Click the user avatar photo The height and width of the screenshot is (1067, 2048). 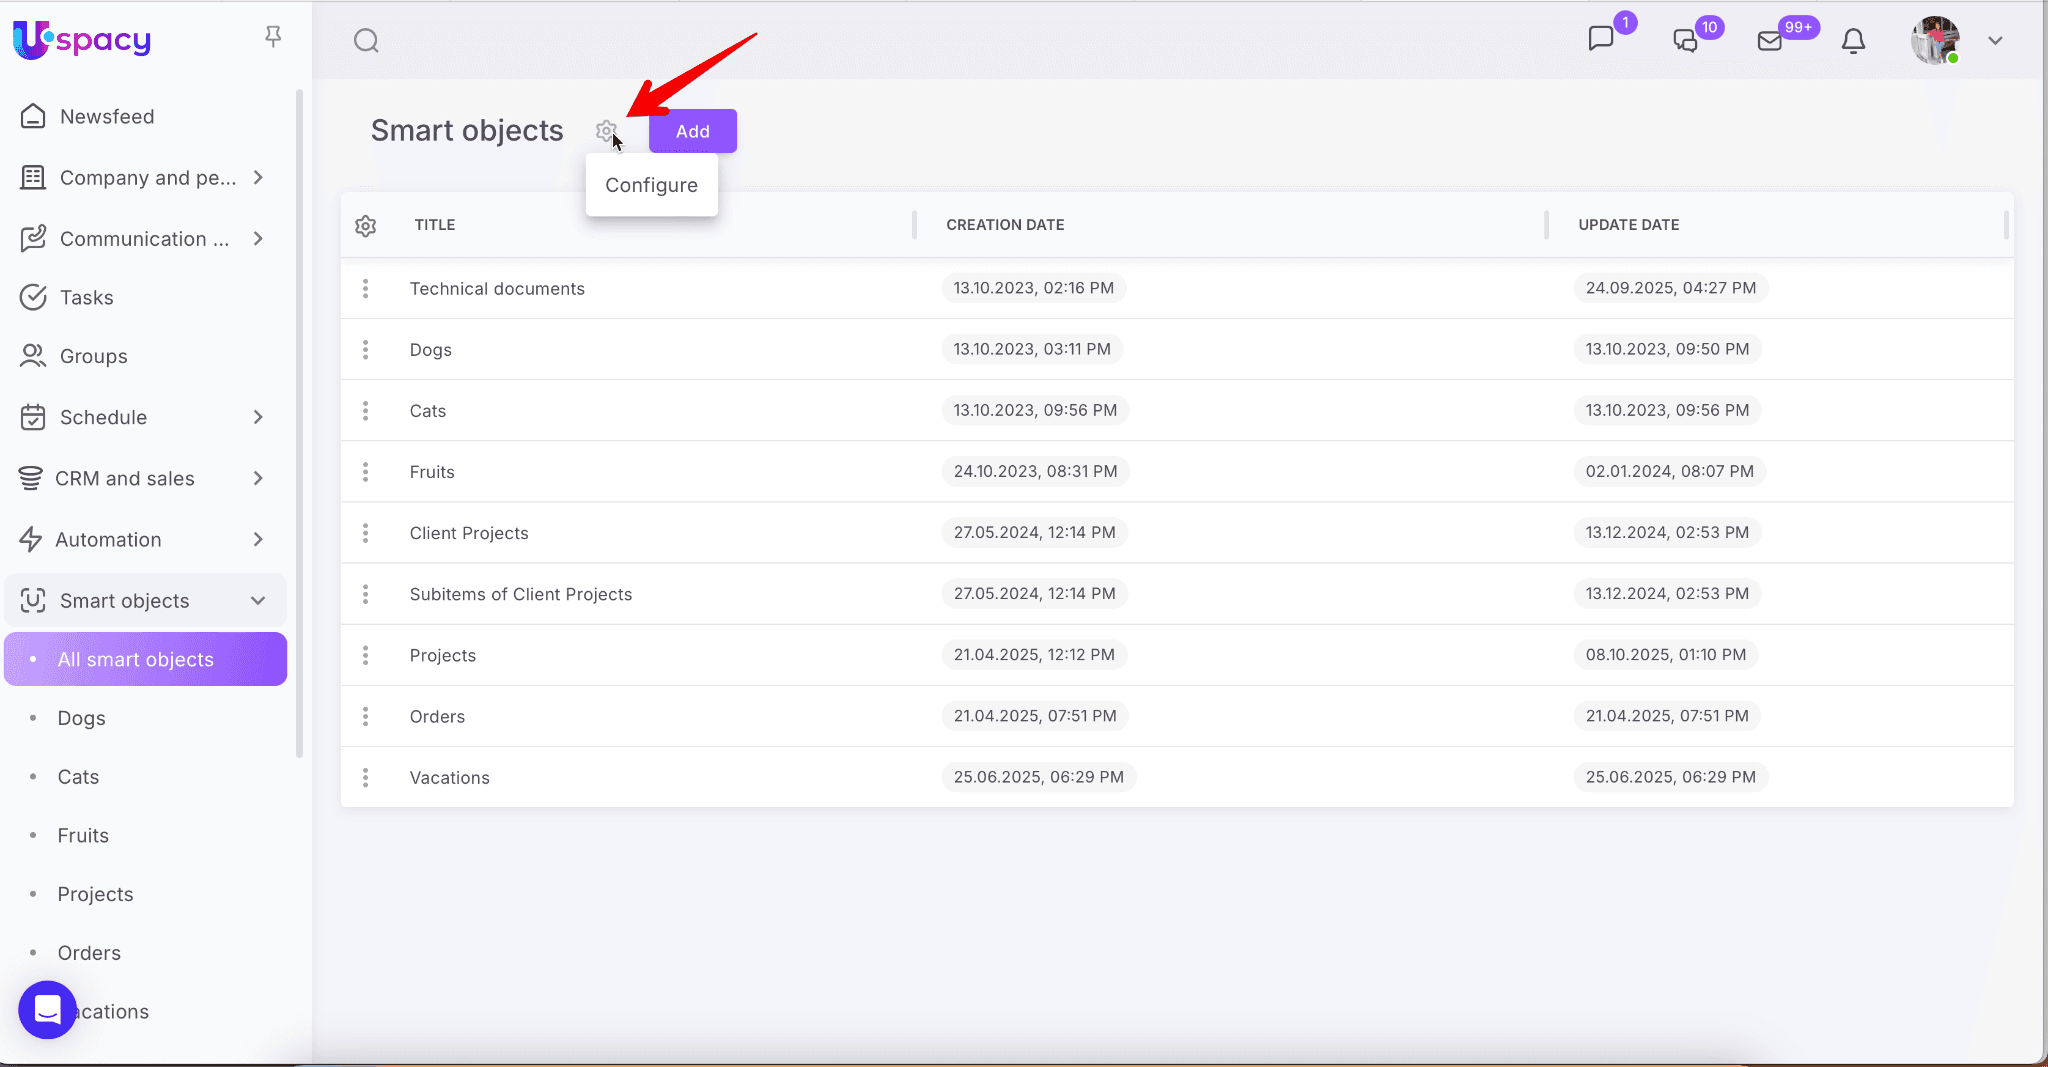pos(1934,41)
